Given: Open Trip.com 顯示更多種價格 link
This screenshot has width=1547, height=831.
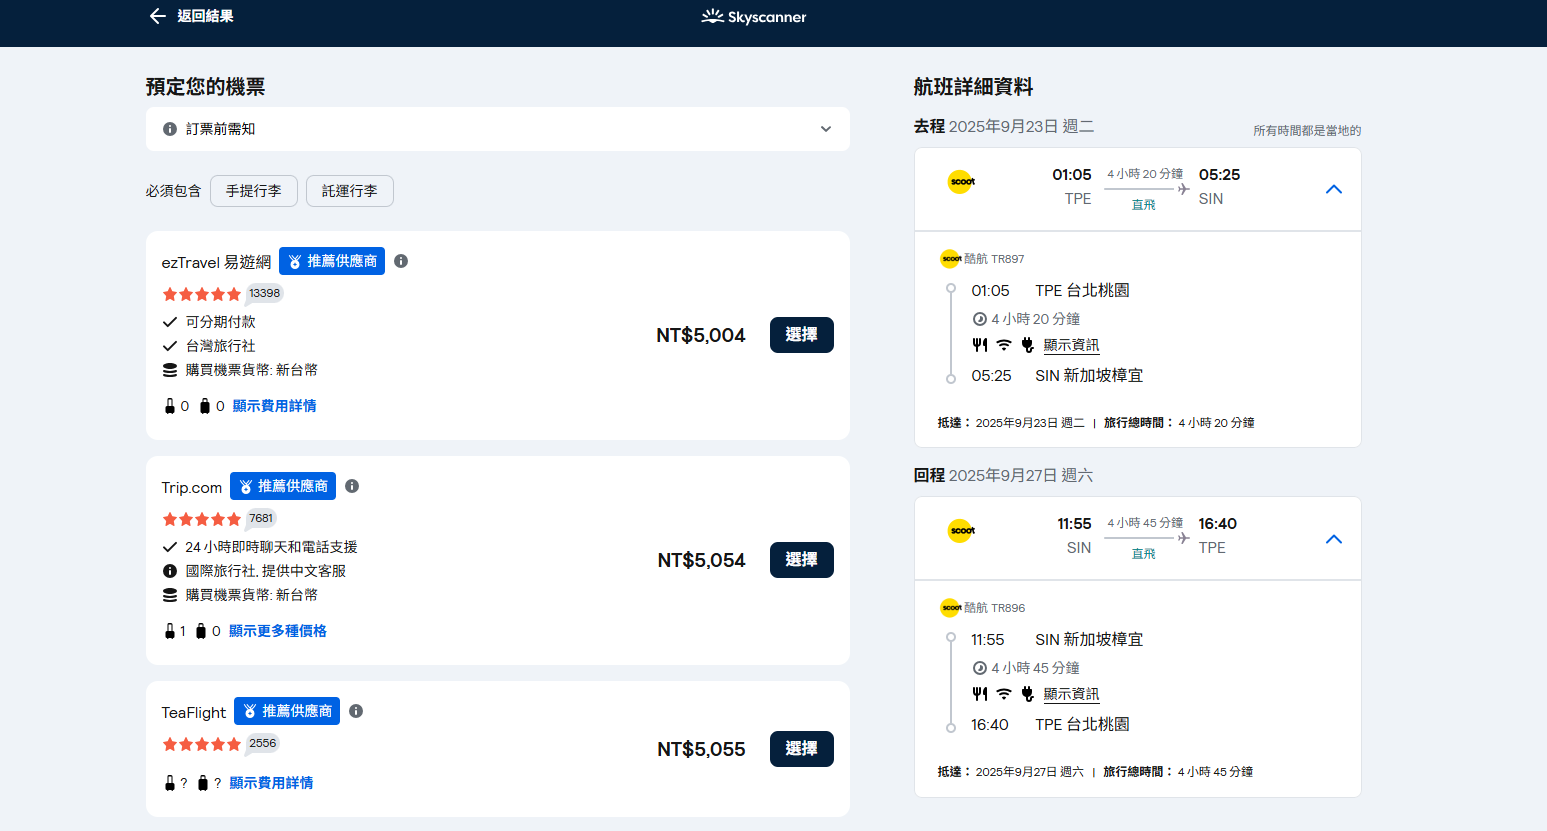Looking at the screenshot, I should tap(278, 631).
